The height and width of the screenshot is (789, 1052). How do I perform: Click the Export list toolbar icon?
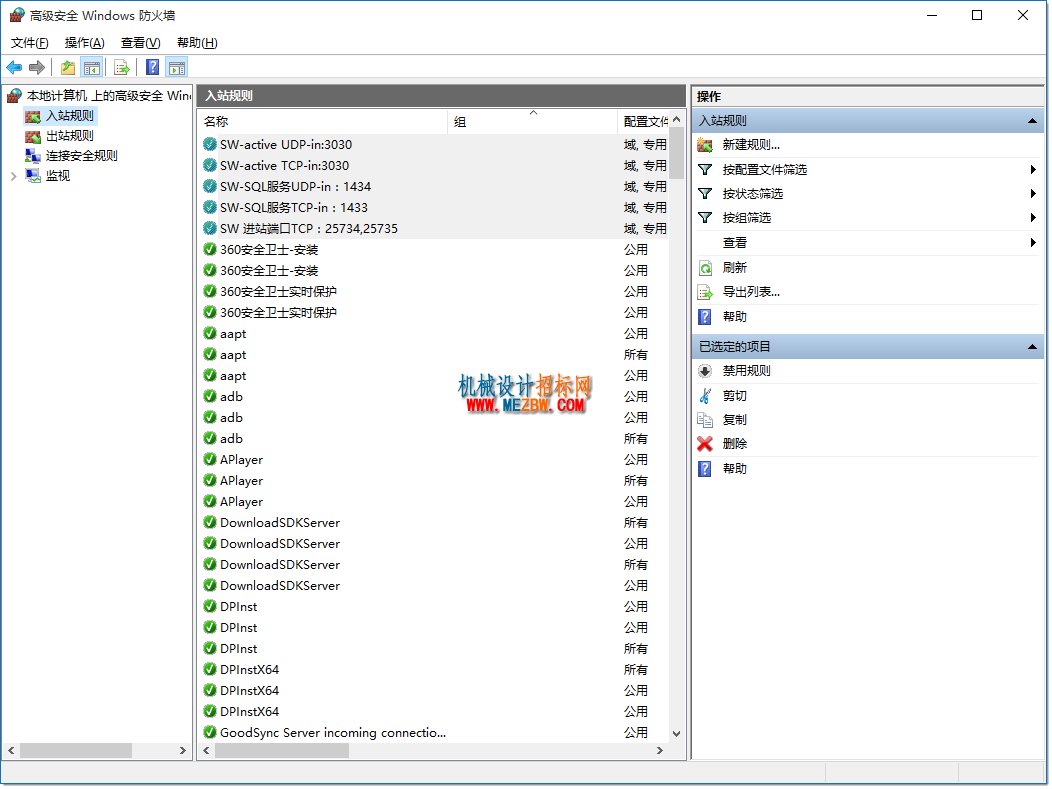[x=121, y=67]
